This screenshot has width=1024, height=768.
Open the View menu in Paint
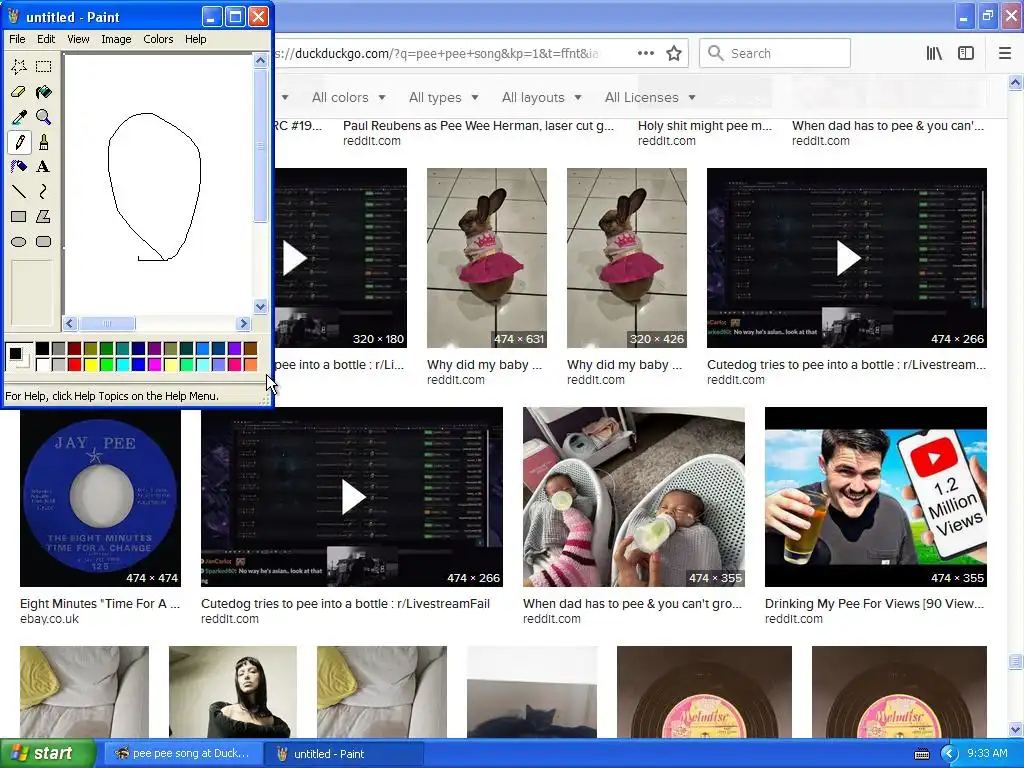pyautogui.click(x=78, y=39)
